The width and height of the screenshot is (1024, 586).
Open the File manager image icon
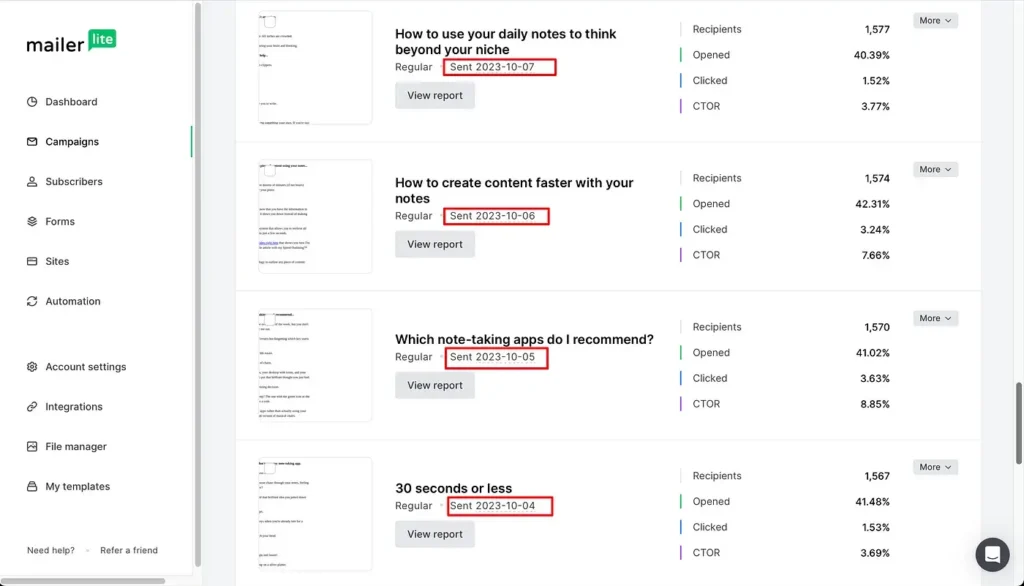32,446
